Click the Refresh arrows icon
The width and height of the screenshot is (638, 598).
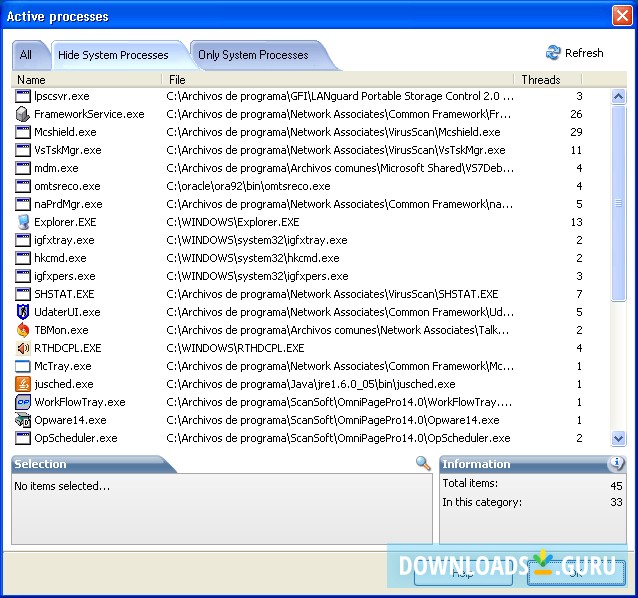pyautogui.click(x=553, y=52)
